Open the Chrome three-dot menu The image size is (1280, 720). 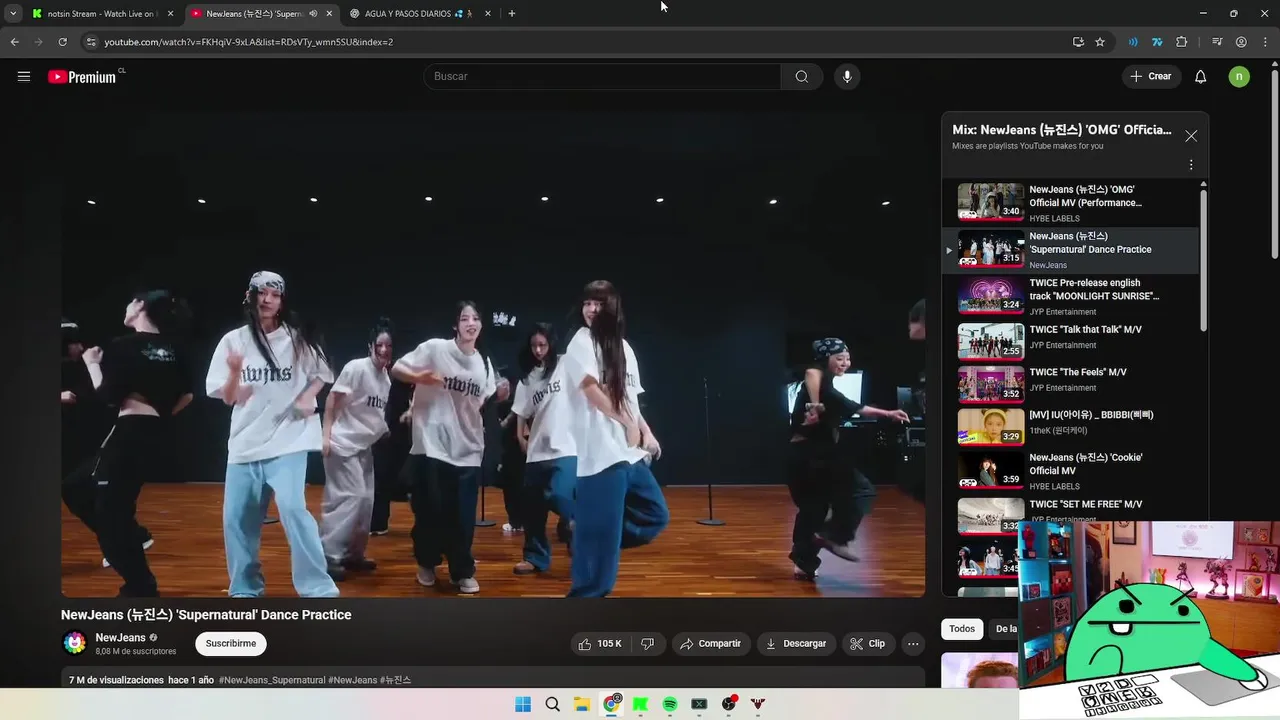[x=1265, y=42]
